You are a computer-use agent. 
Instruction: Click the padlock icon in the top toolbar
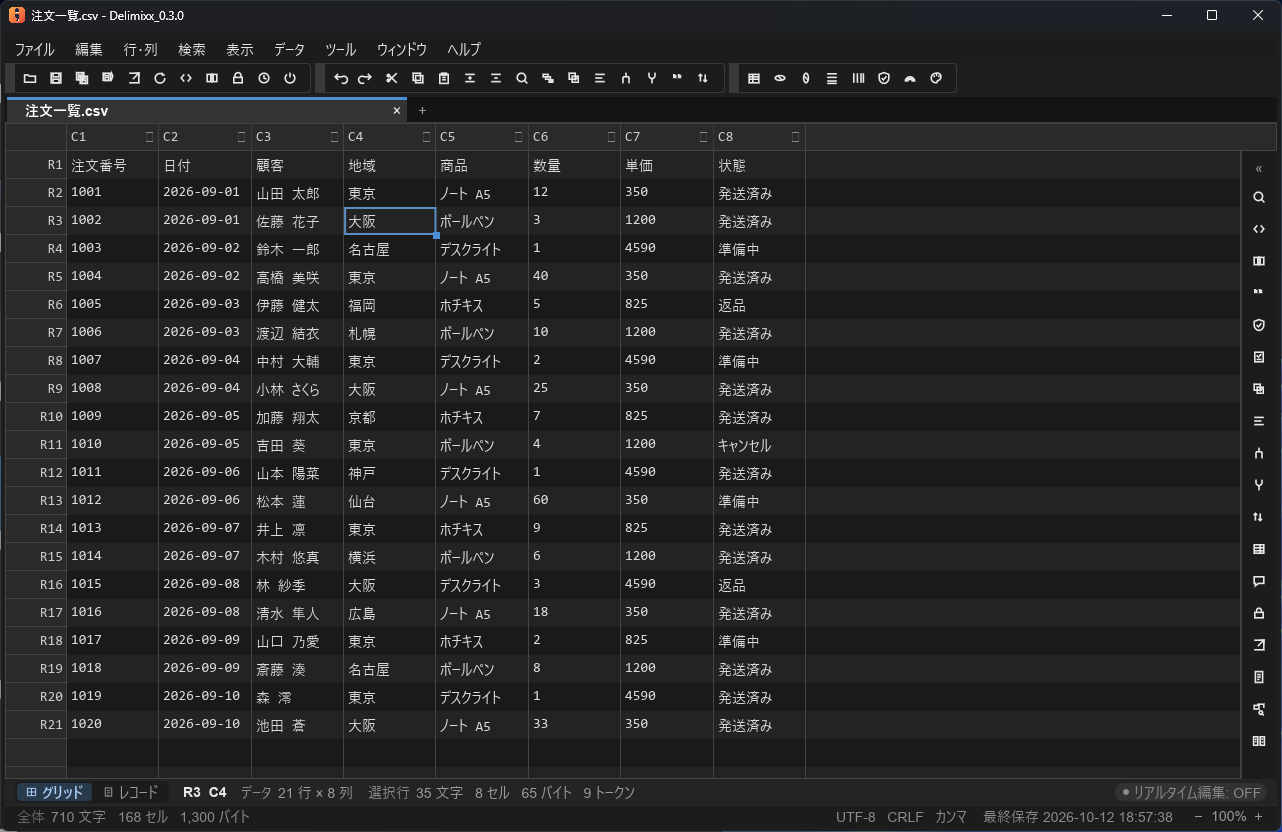pos(238,78)
